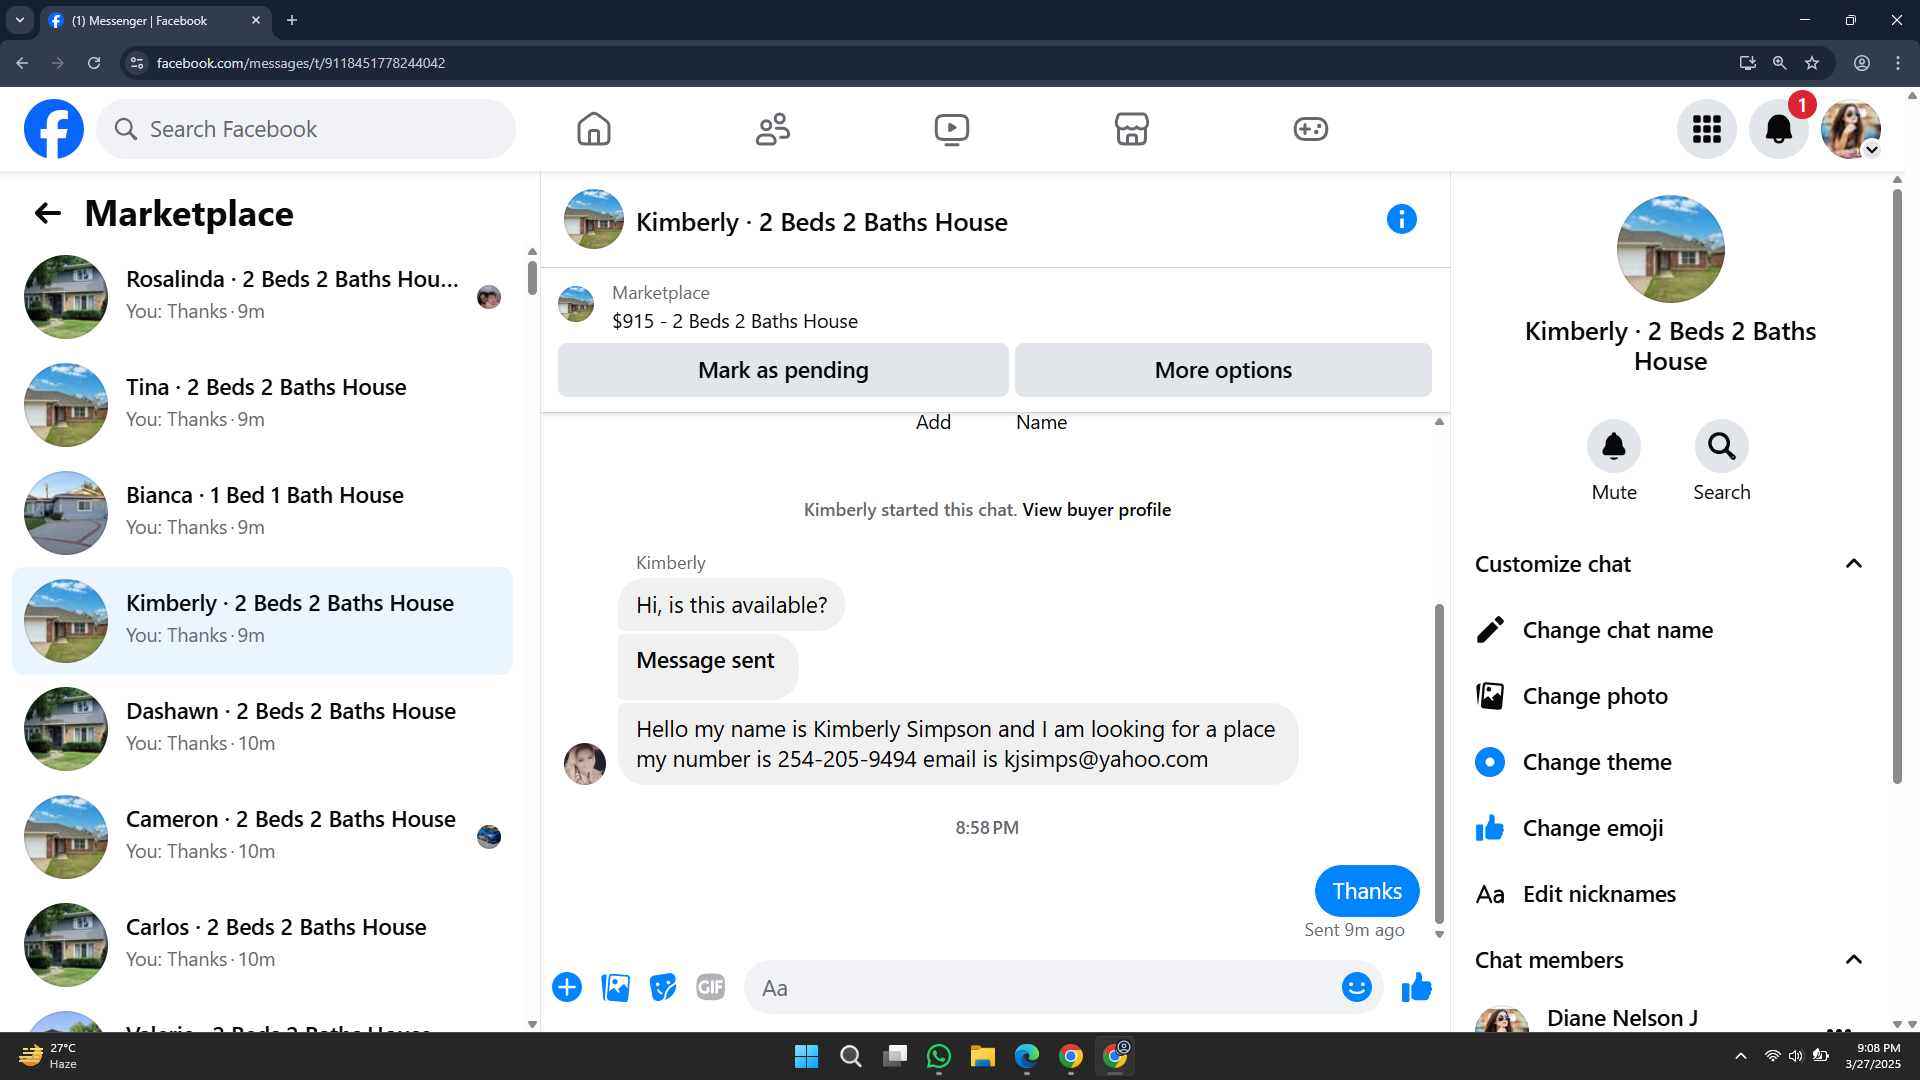Open a new browser tab
Screen dimensions: 1920x1080
tap(292, 20)
